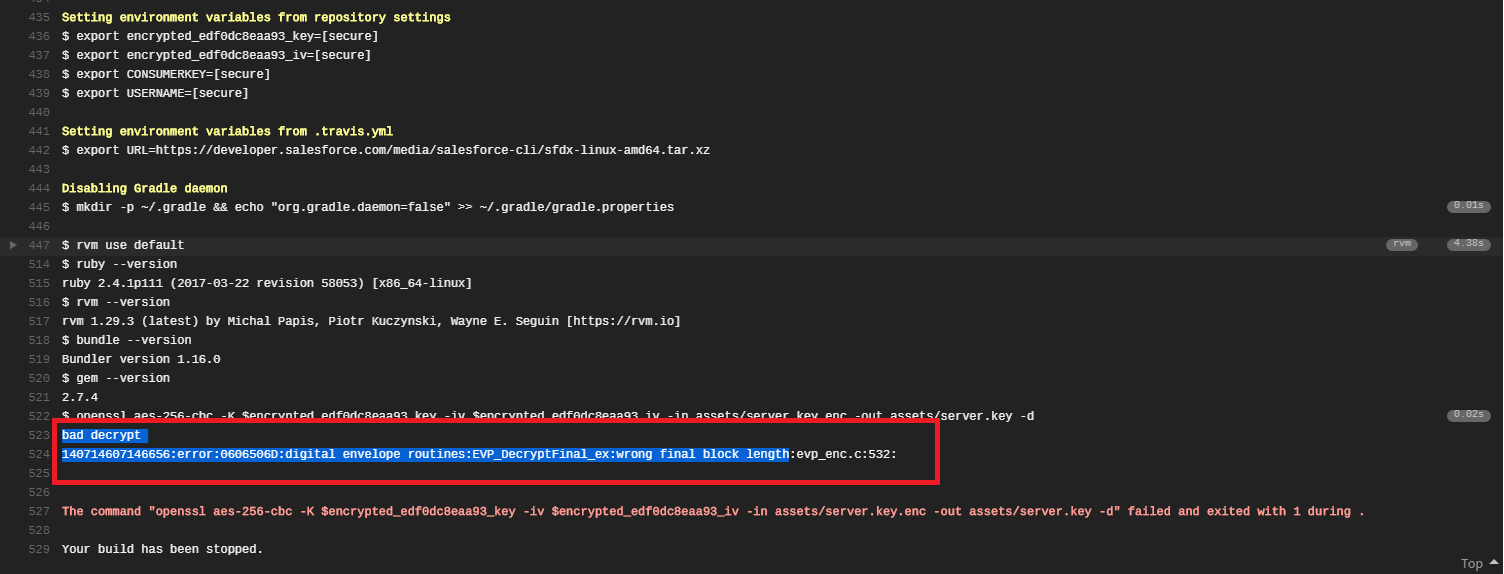Image resolution: width=1504 pixels, height=574 pixels.
Task: Click the 0.02s duration badge on openssl line
Action: [x=1466, y=415]
